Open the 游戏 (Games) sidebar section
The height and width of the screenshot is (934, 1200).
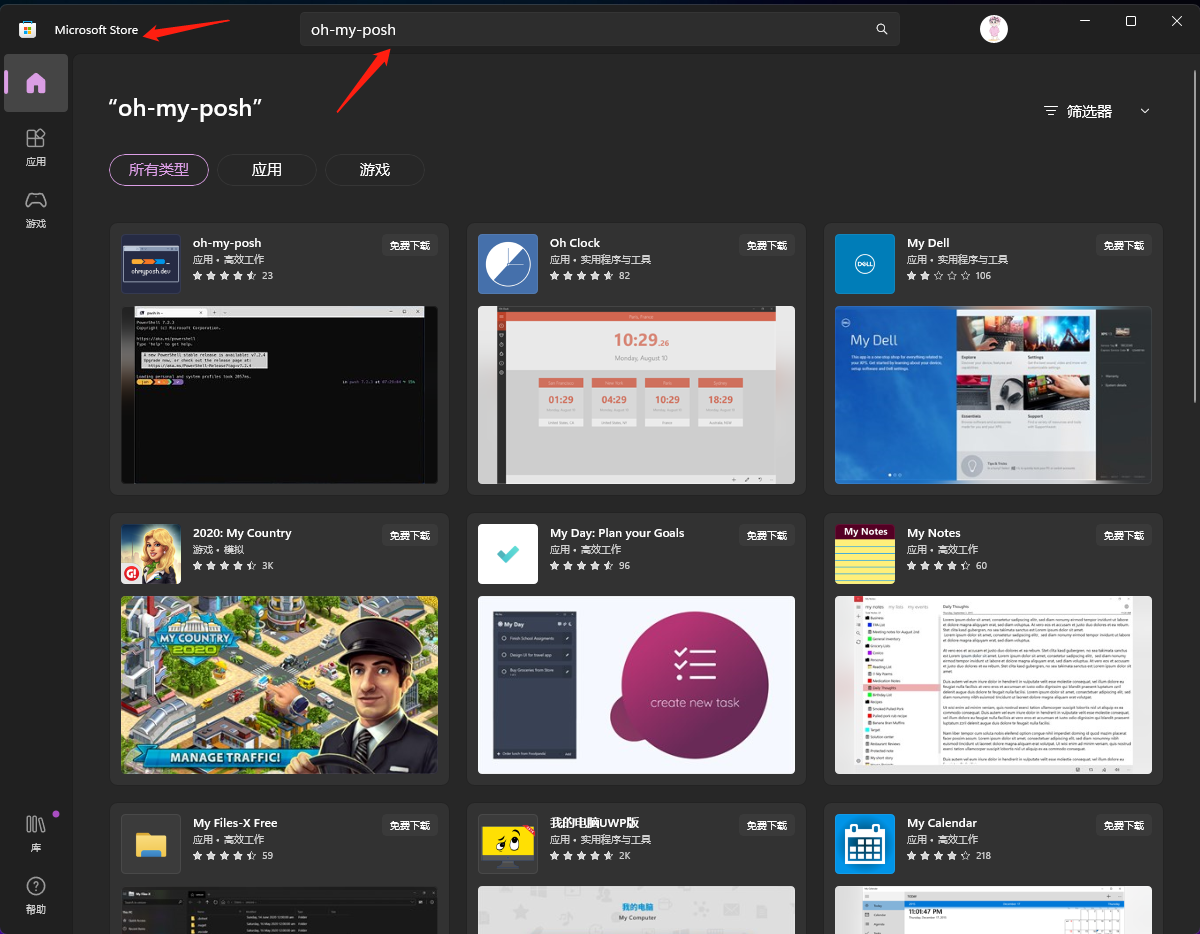point(36,208)
